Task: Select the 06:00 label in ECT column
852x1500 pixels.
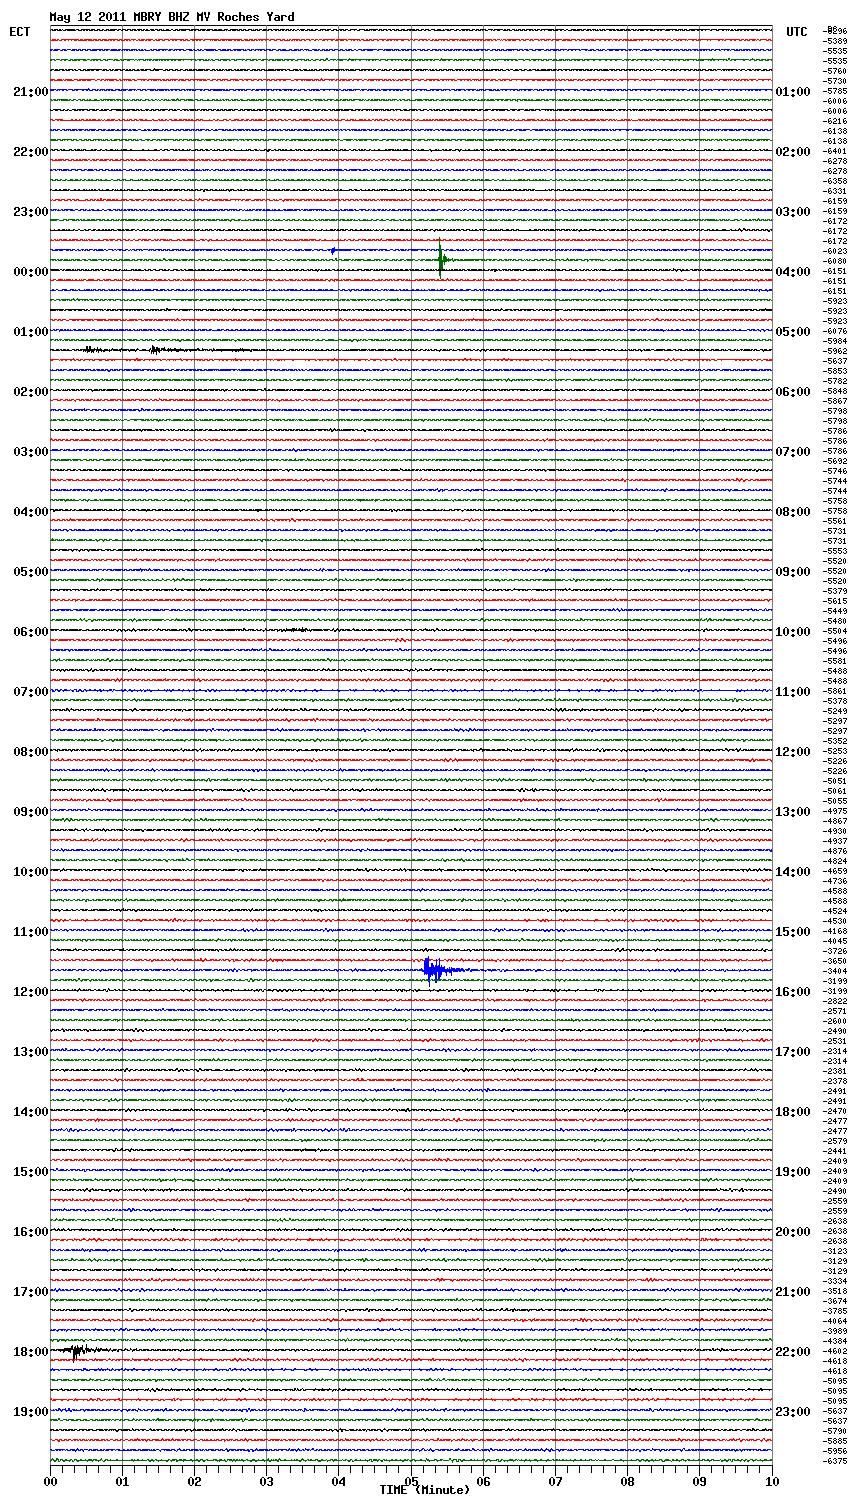Action: pyautogui.click(x=30, y=632)
